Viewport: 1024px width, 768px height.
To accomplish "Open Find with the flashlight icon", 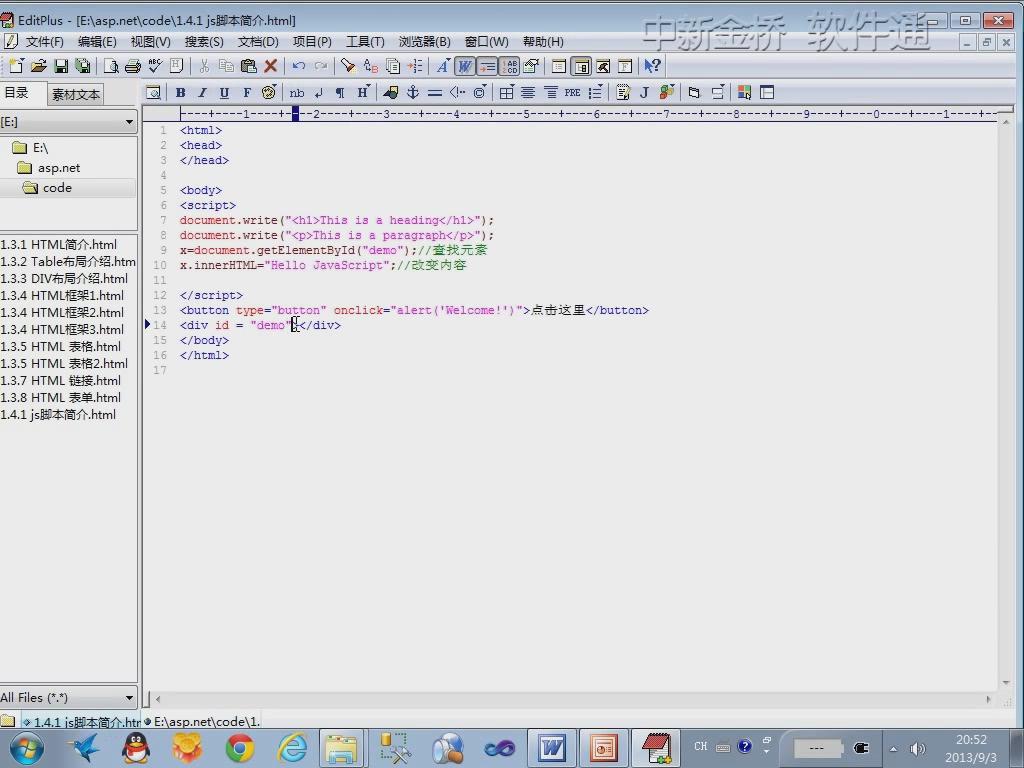I will pos(347,66).
